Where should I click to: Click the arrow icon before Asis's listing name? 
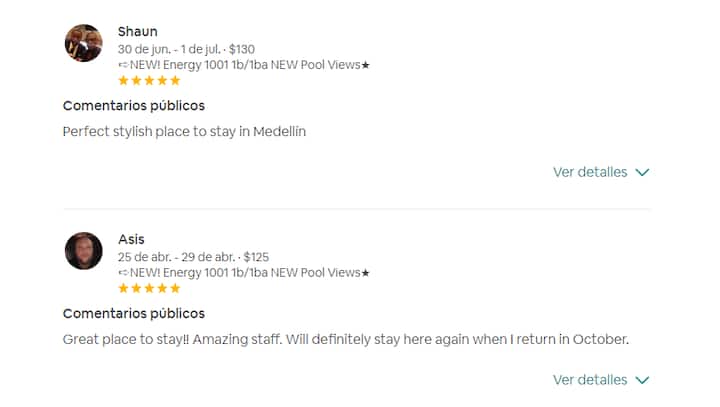[122, 273]
